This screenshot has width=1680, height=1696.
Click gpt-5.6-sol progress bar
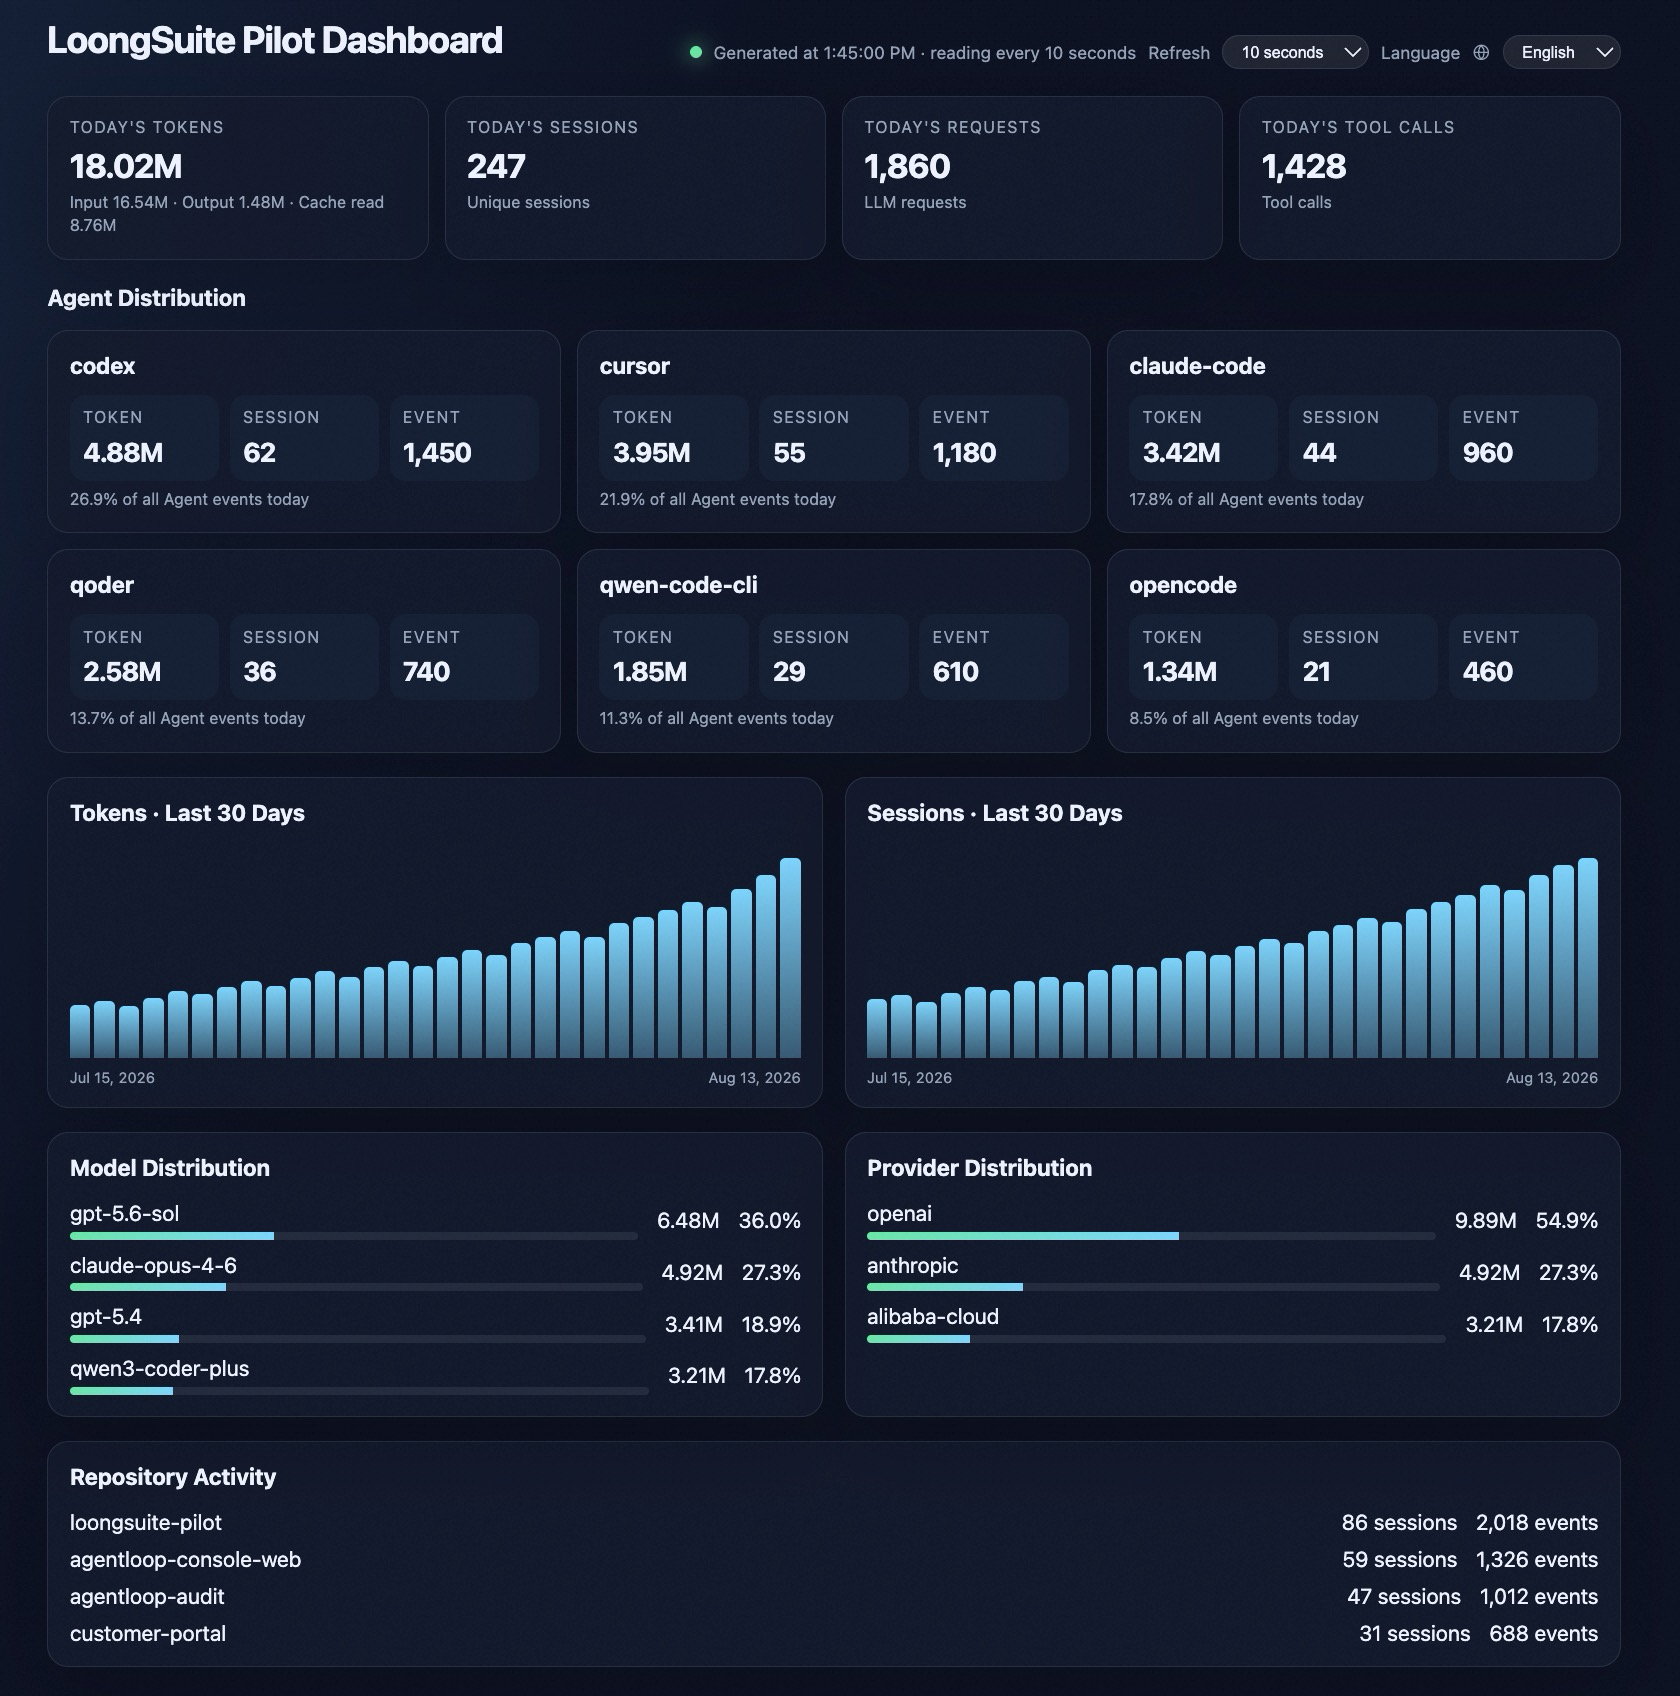point(353,1236)
